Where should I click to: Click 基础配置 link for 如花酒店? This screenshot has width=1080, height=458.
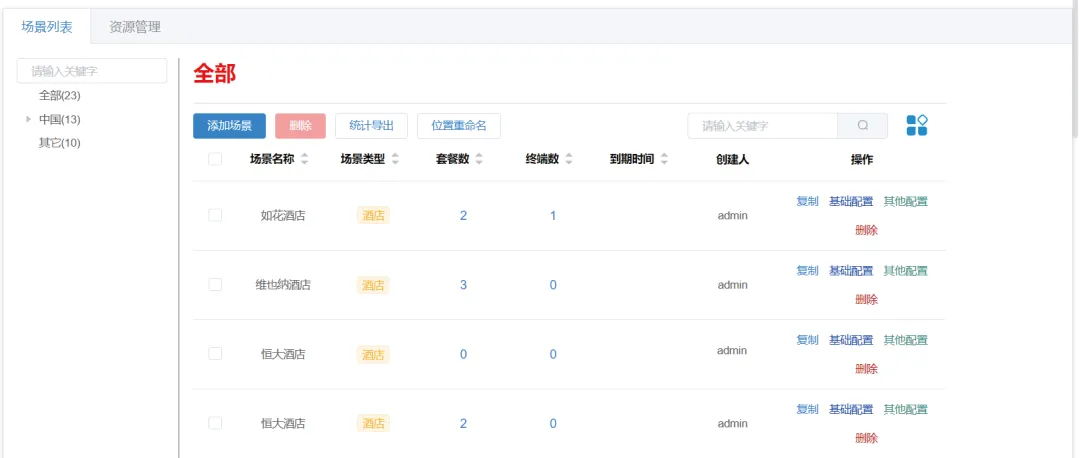coord(850,201)
